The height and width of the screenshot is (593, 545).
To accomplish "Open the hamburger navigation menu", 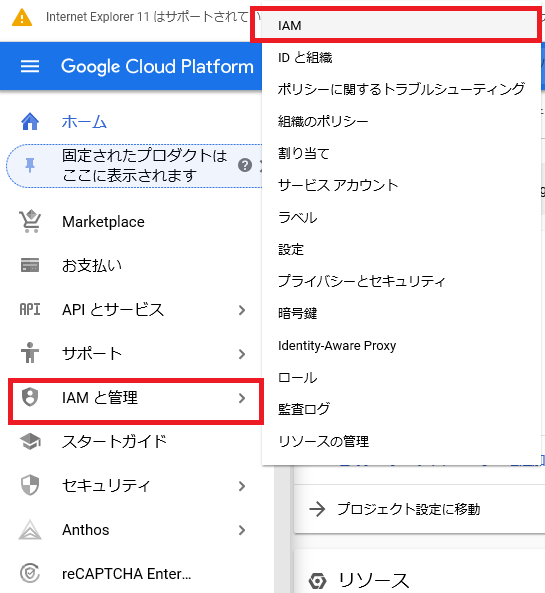I will tap(30, 66).
